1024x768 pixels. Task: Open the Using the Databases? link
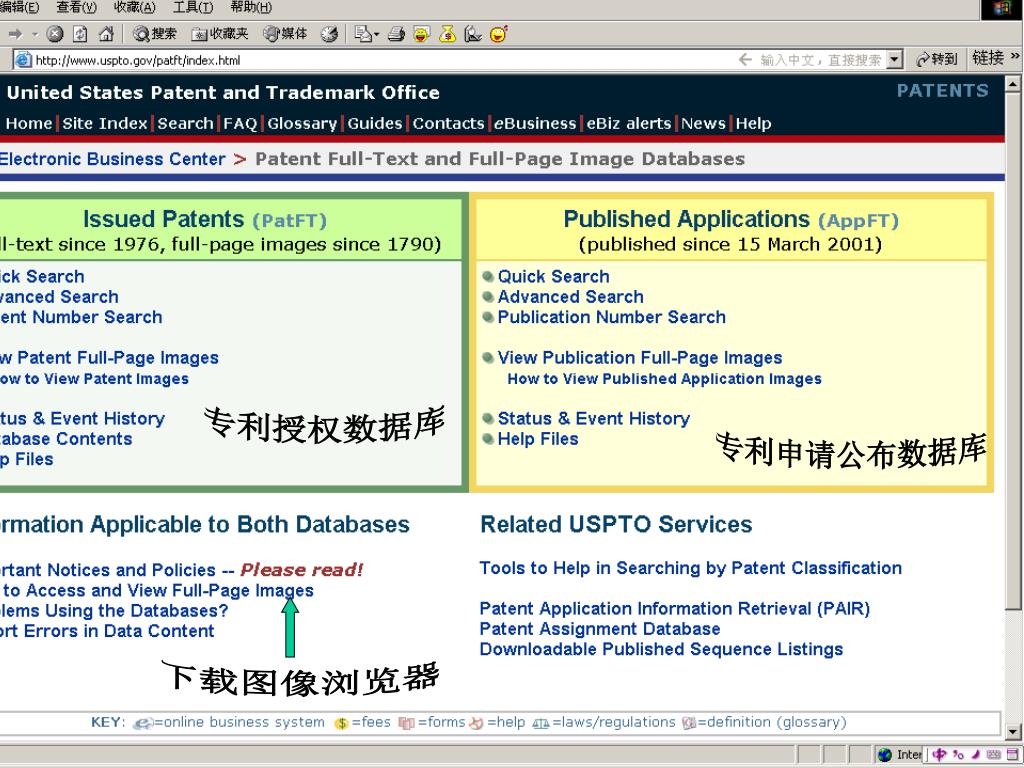tap(114, 611)
